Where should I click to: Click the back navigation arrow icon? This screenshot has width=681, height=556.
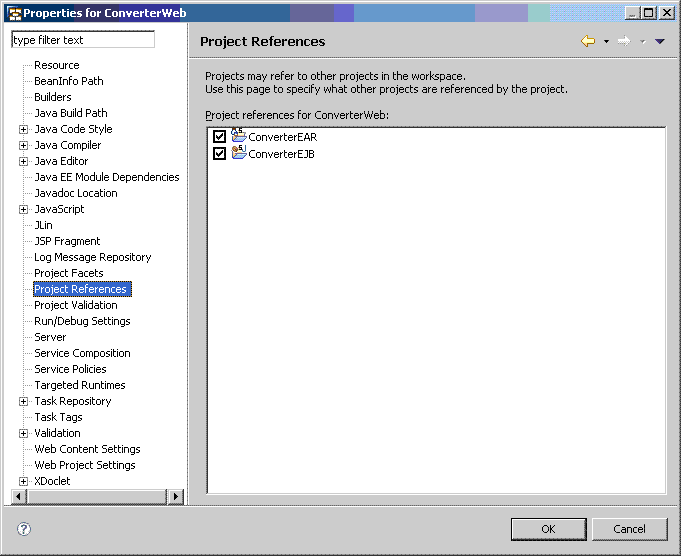point(588,41)
